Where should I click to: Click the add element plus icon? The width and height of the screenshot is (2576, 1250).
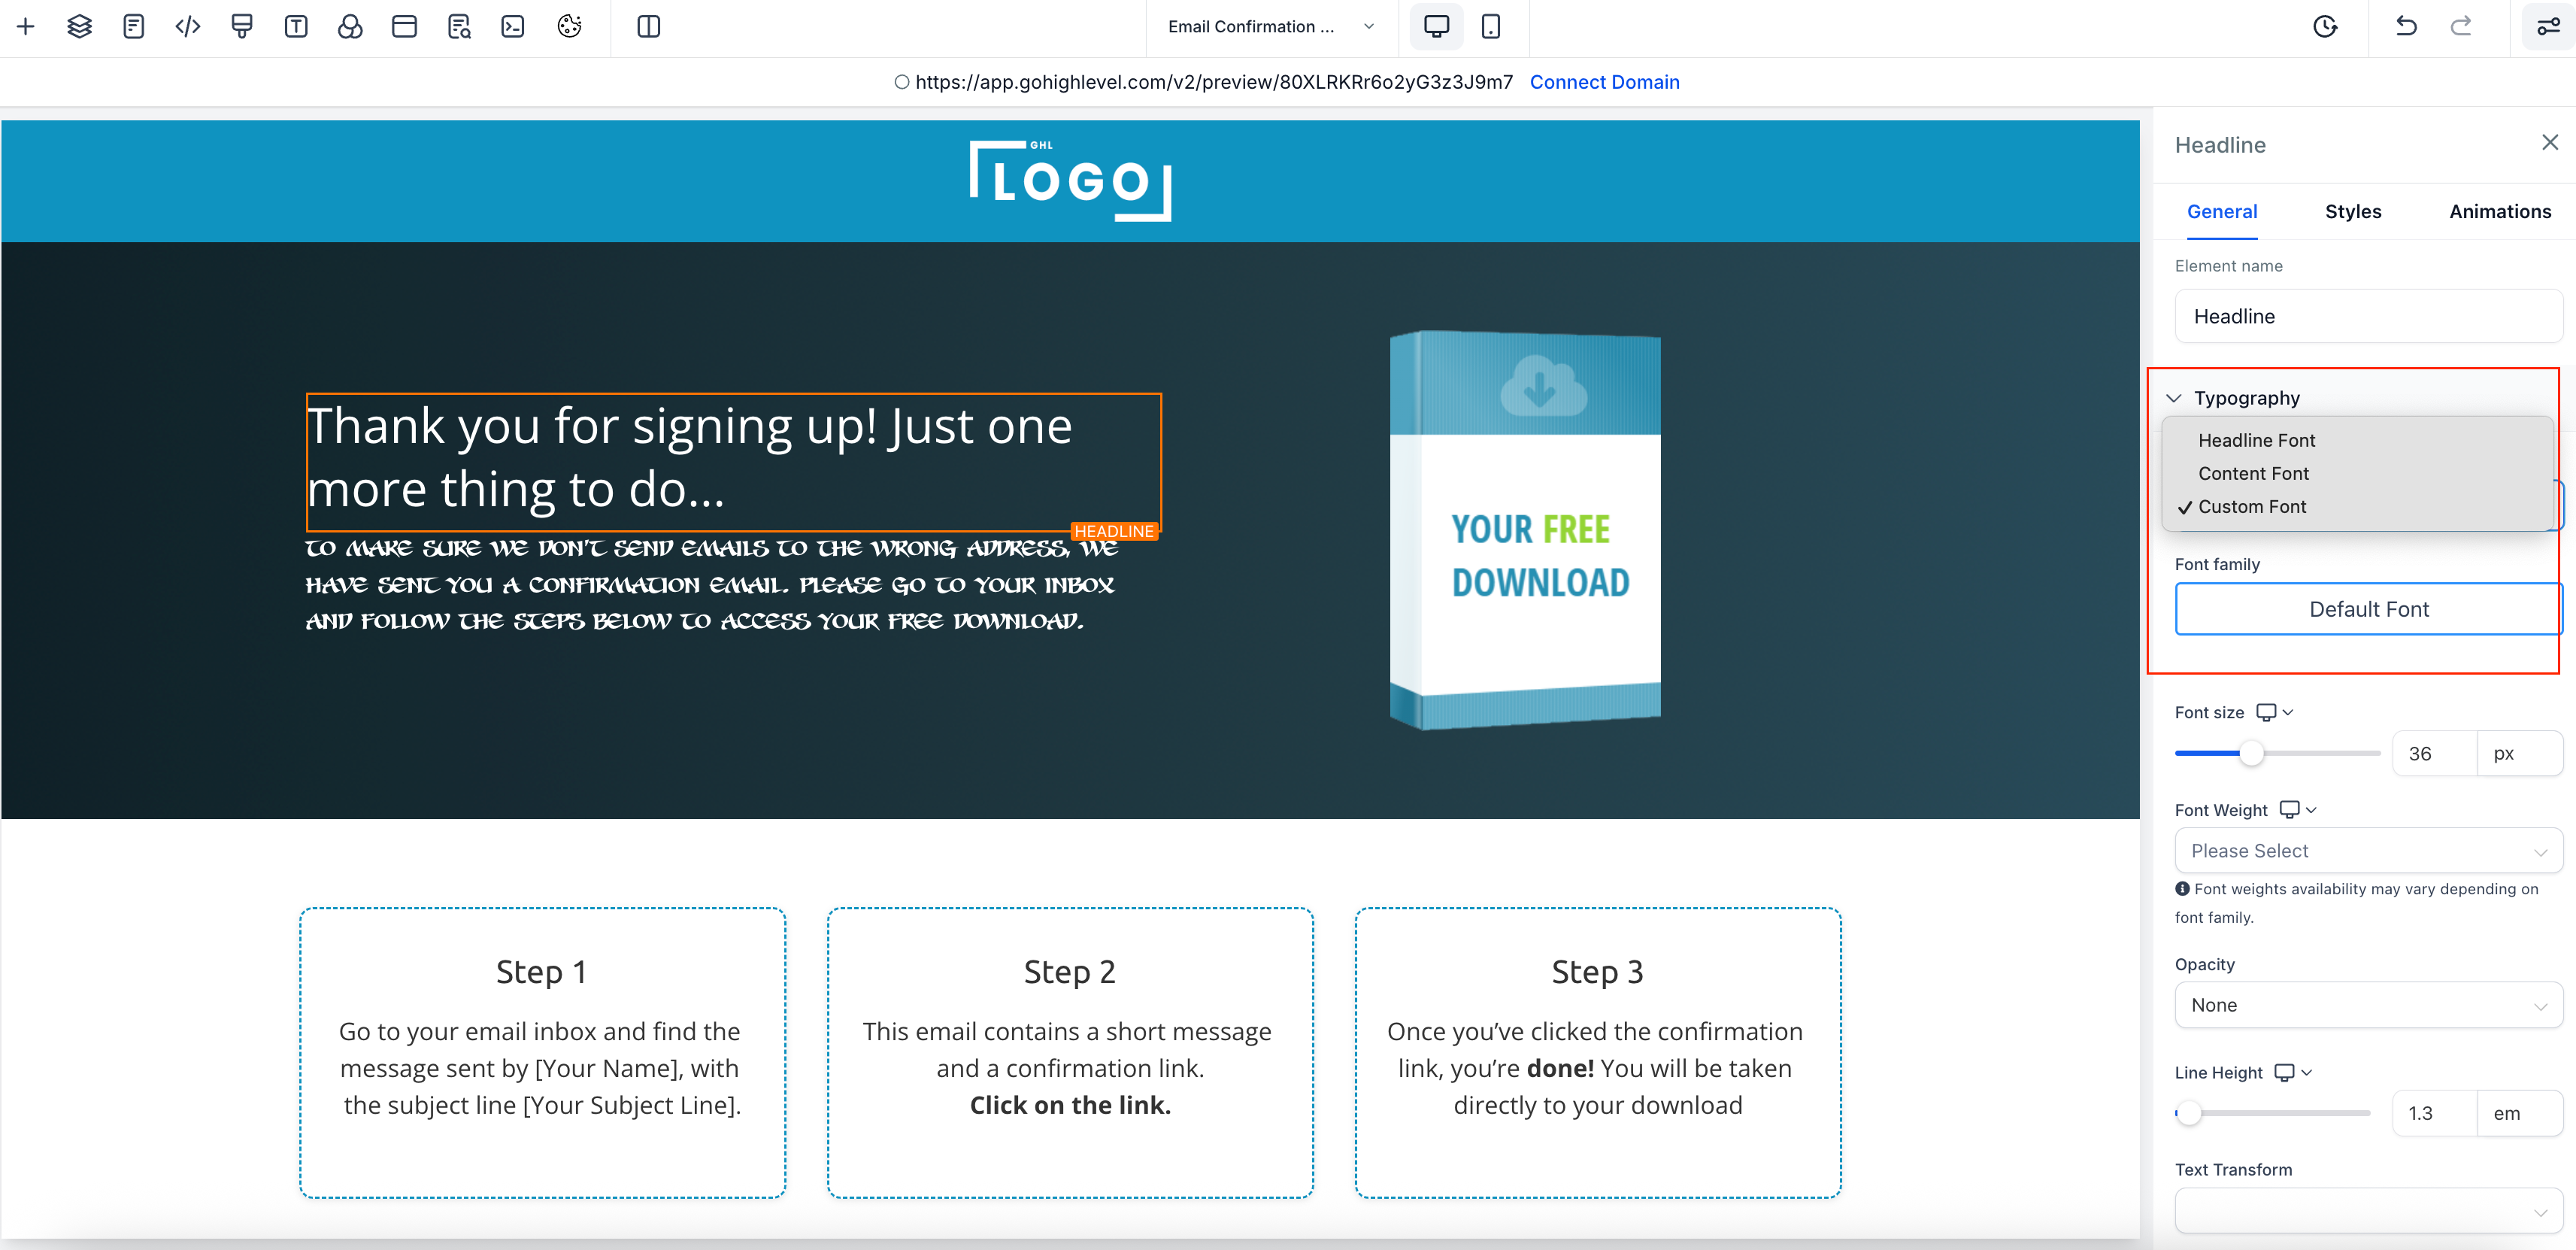[26, 27]
